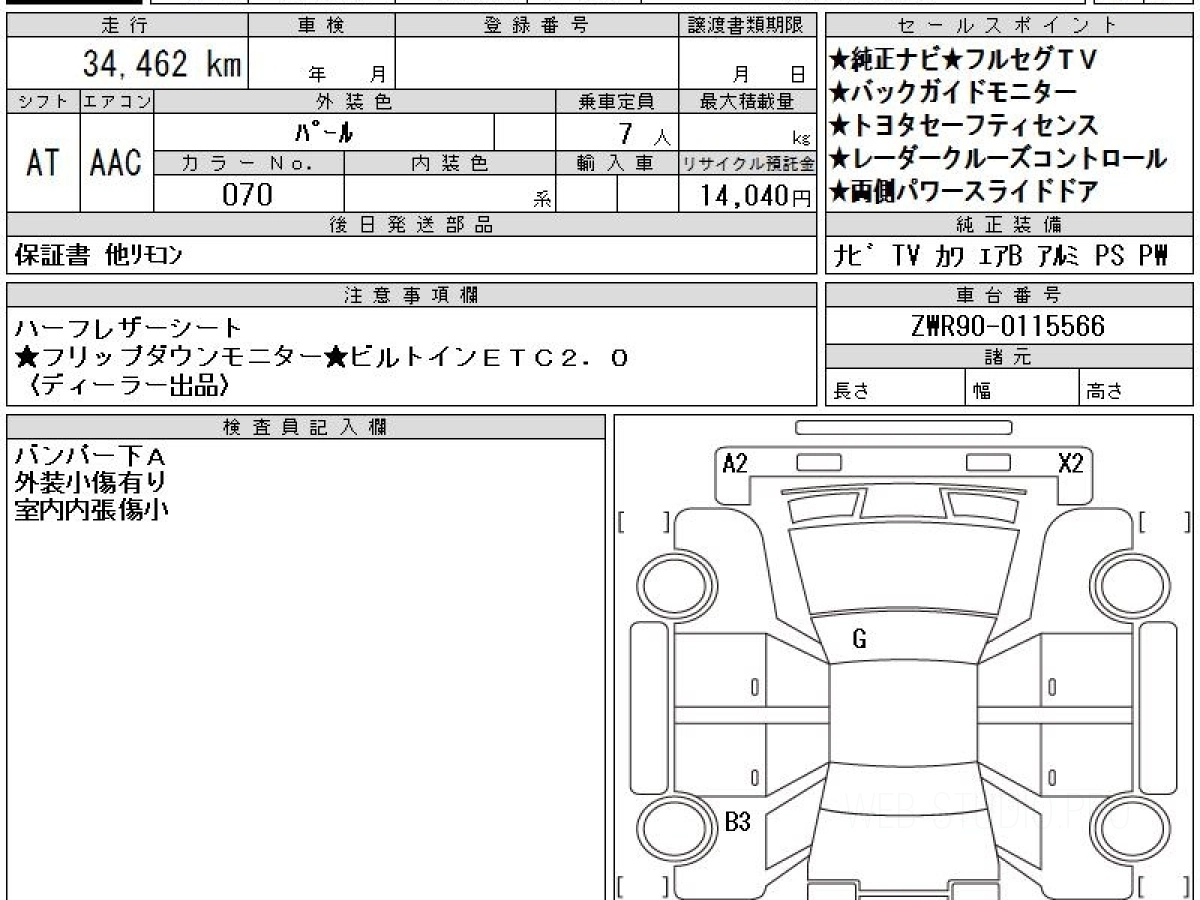The image size is (1200, 900).
Task: Click the 車台番号 header
Action: click(x=1008, y=295)
